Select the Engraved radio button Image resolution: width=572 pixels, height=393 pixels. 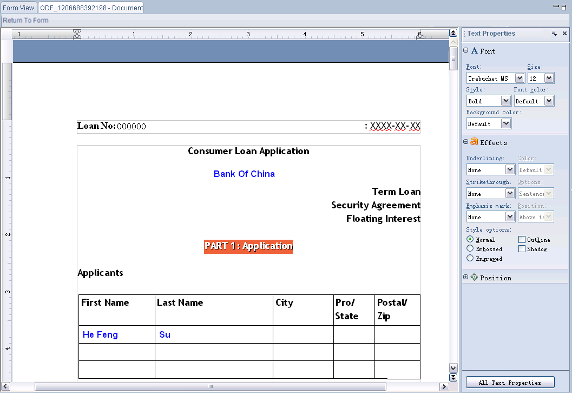pyautogui.click(x=470, y=258)
